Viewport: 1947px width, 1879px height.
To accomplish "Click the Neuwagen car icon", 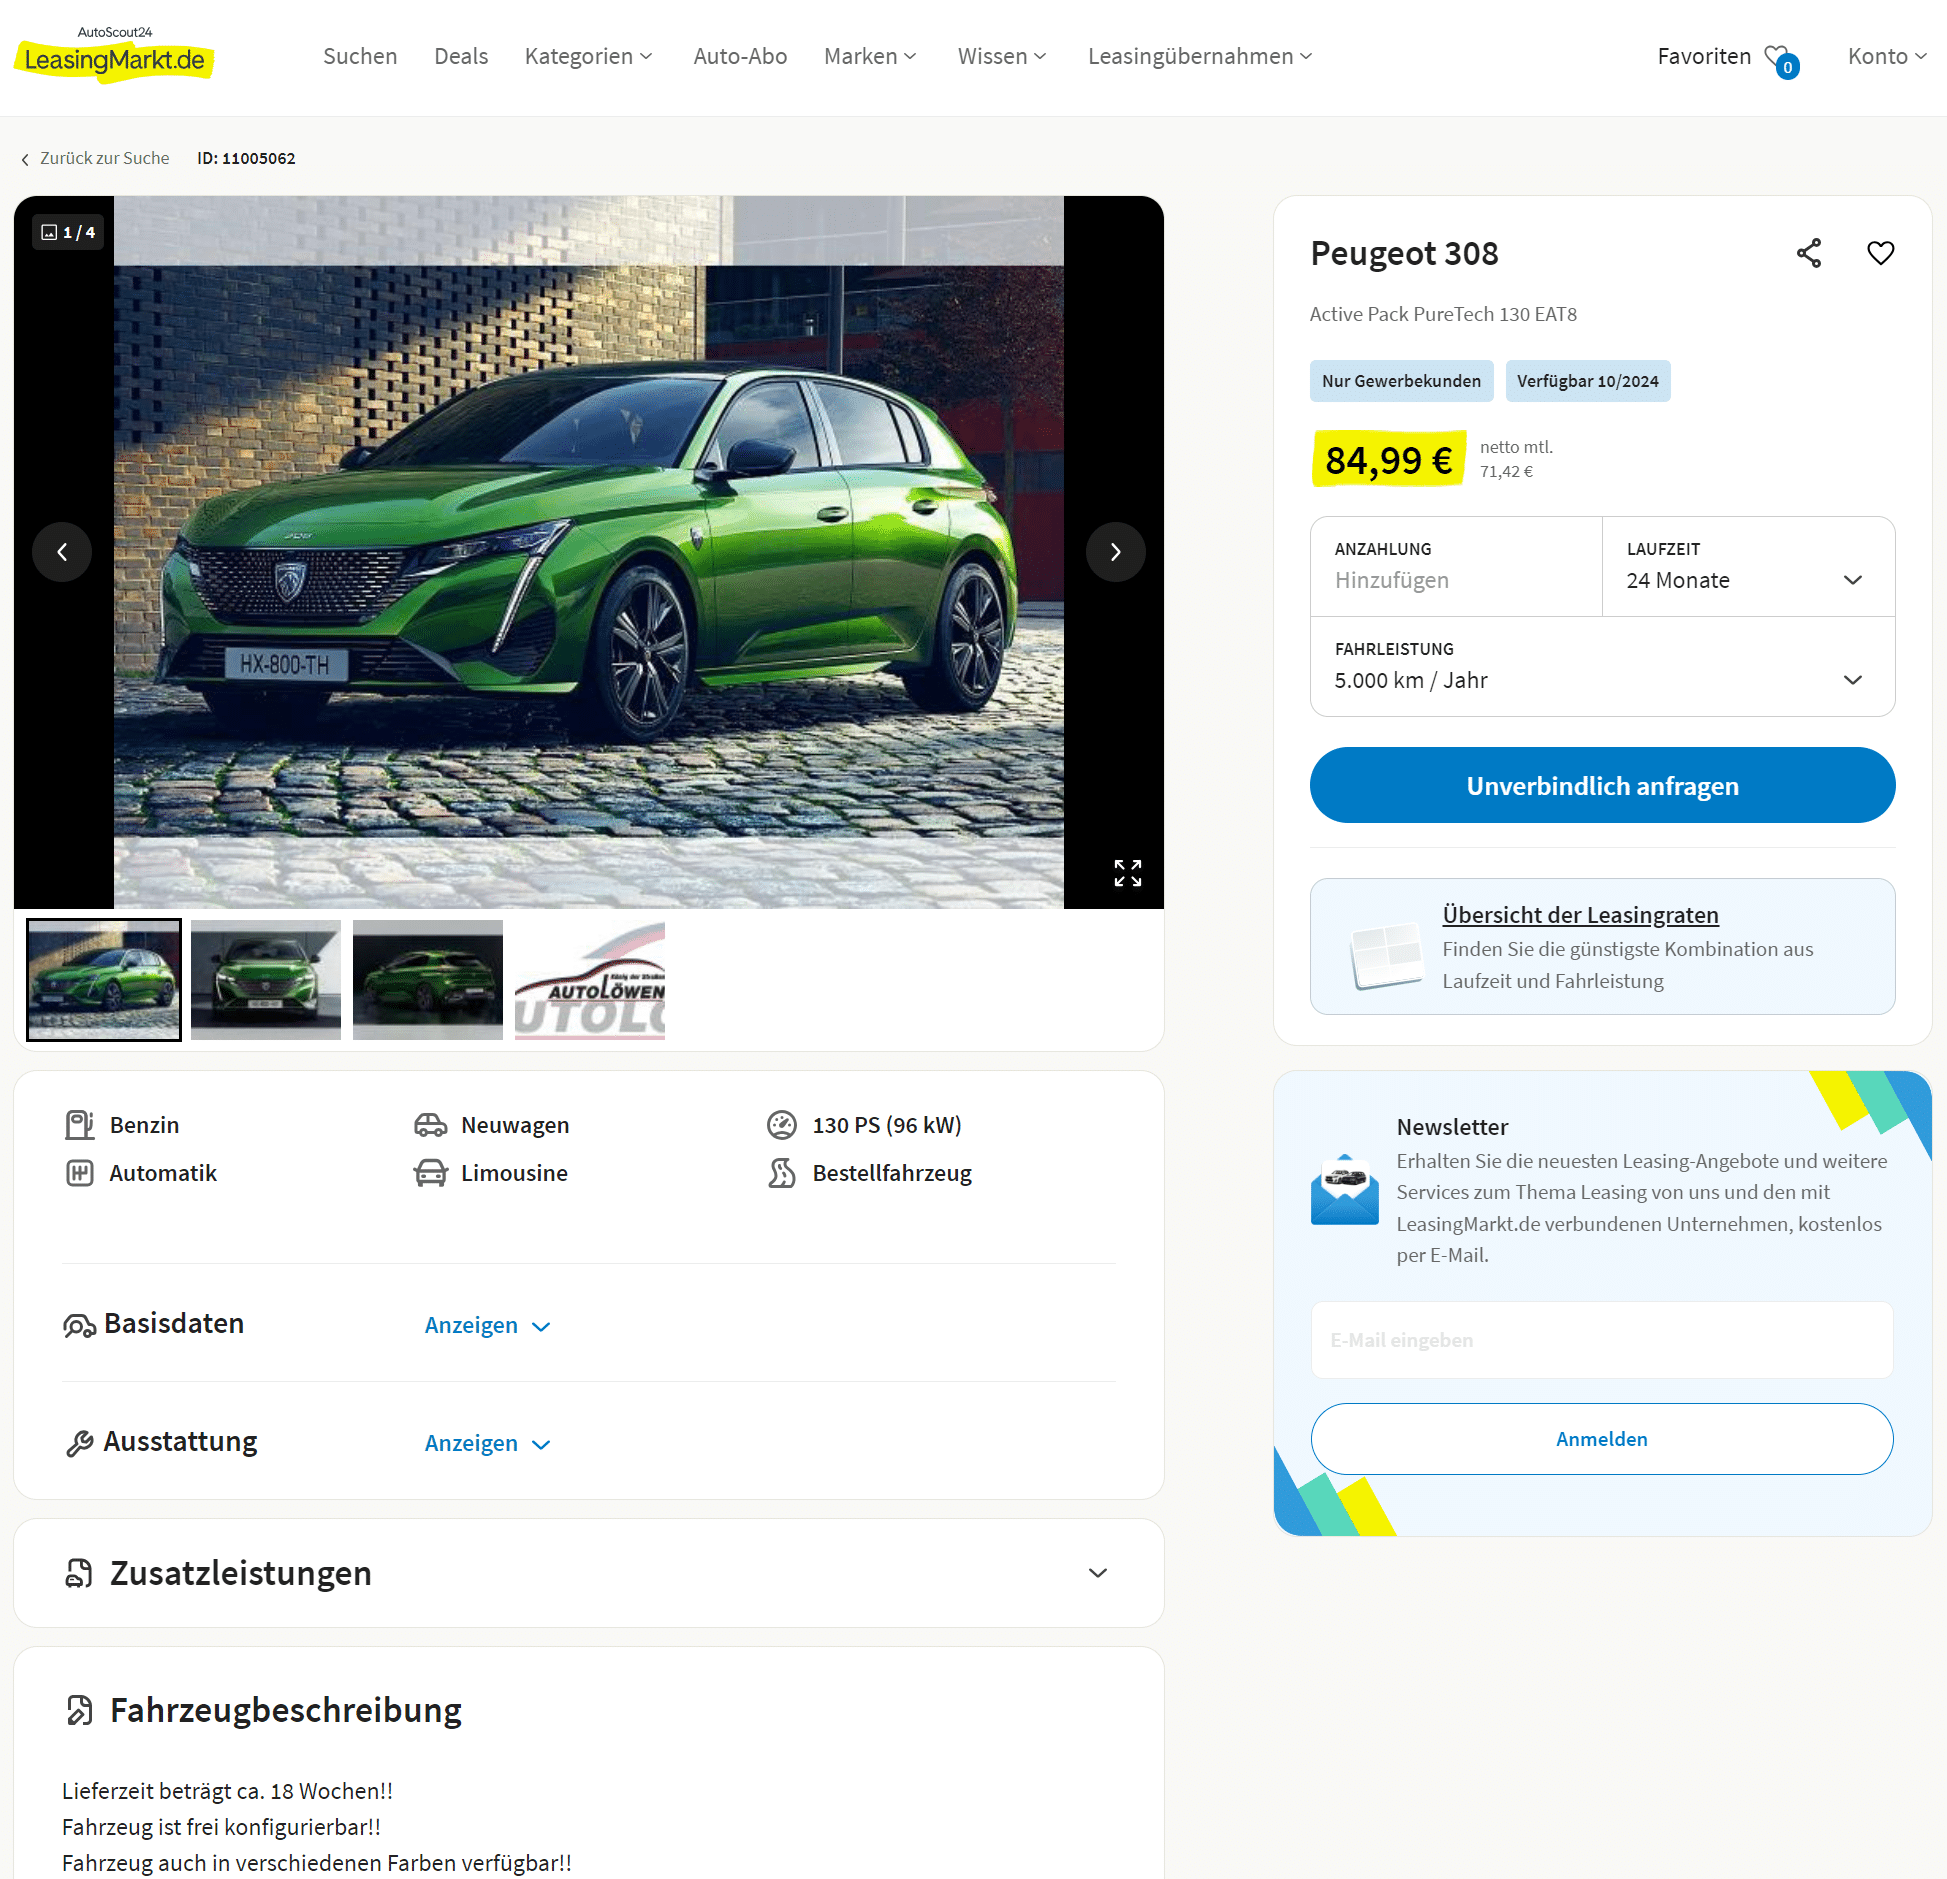I will point(431,1125).
